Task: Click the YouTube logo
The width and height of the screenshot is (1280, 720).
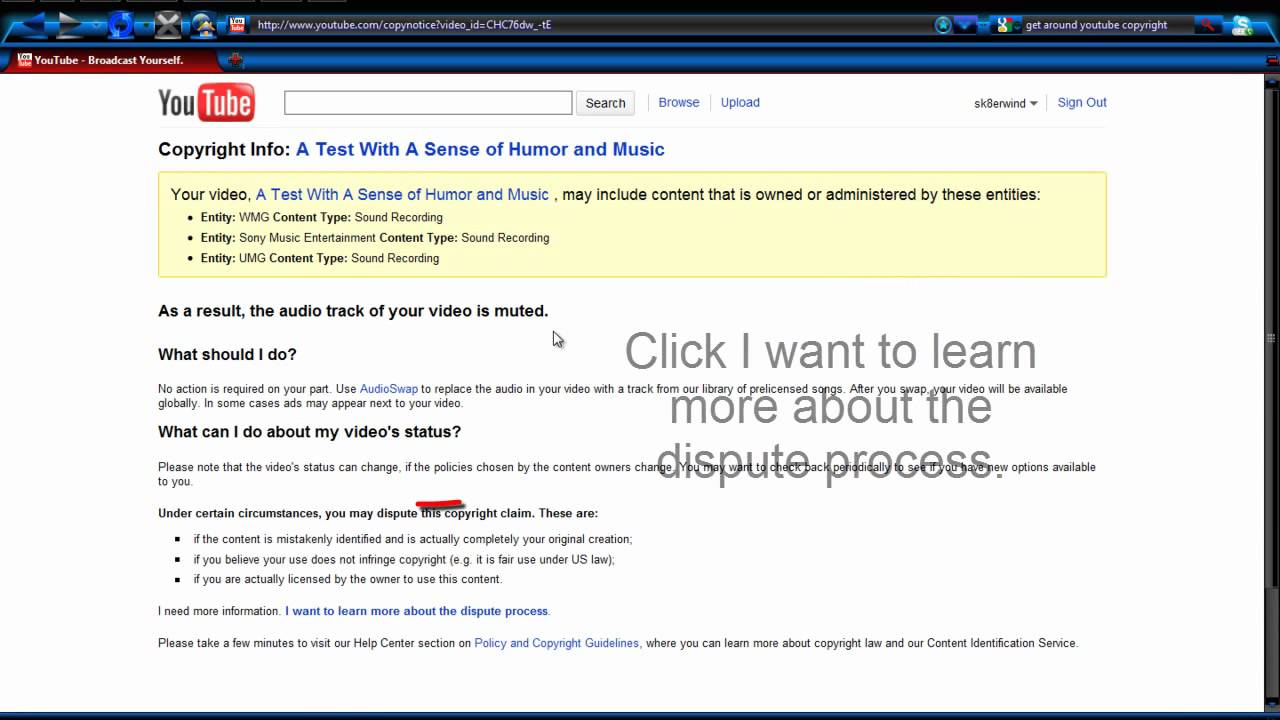Action: 206,102
